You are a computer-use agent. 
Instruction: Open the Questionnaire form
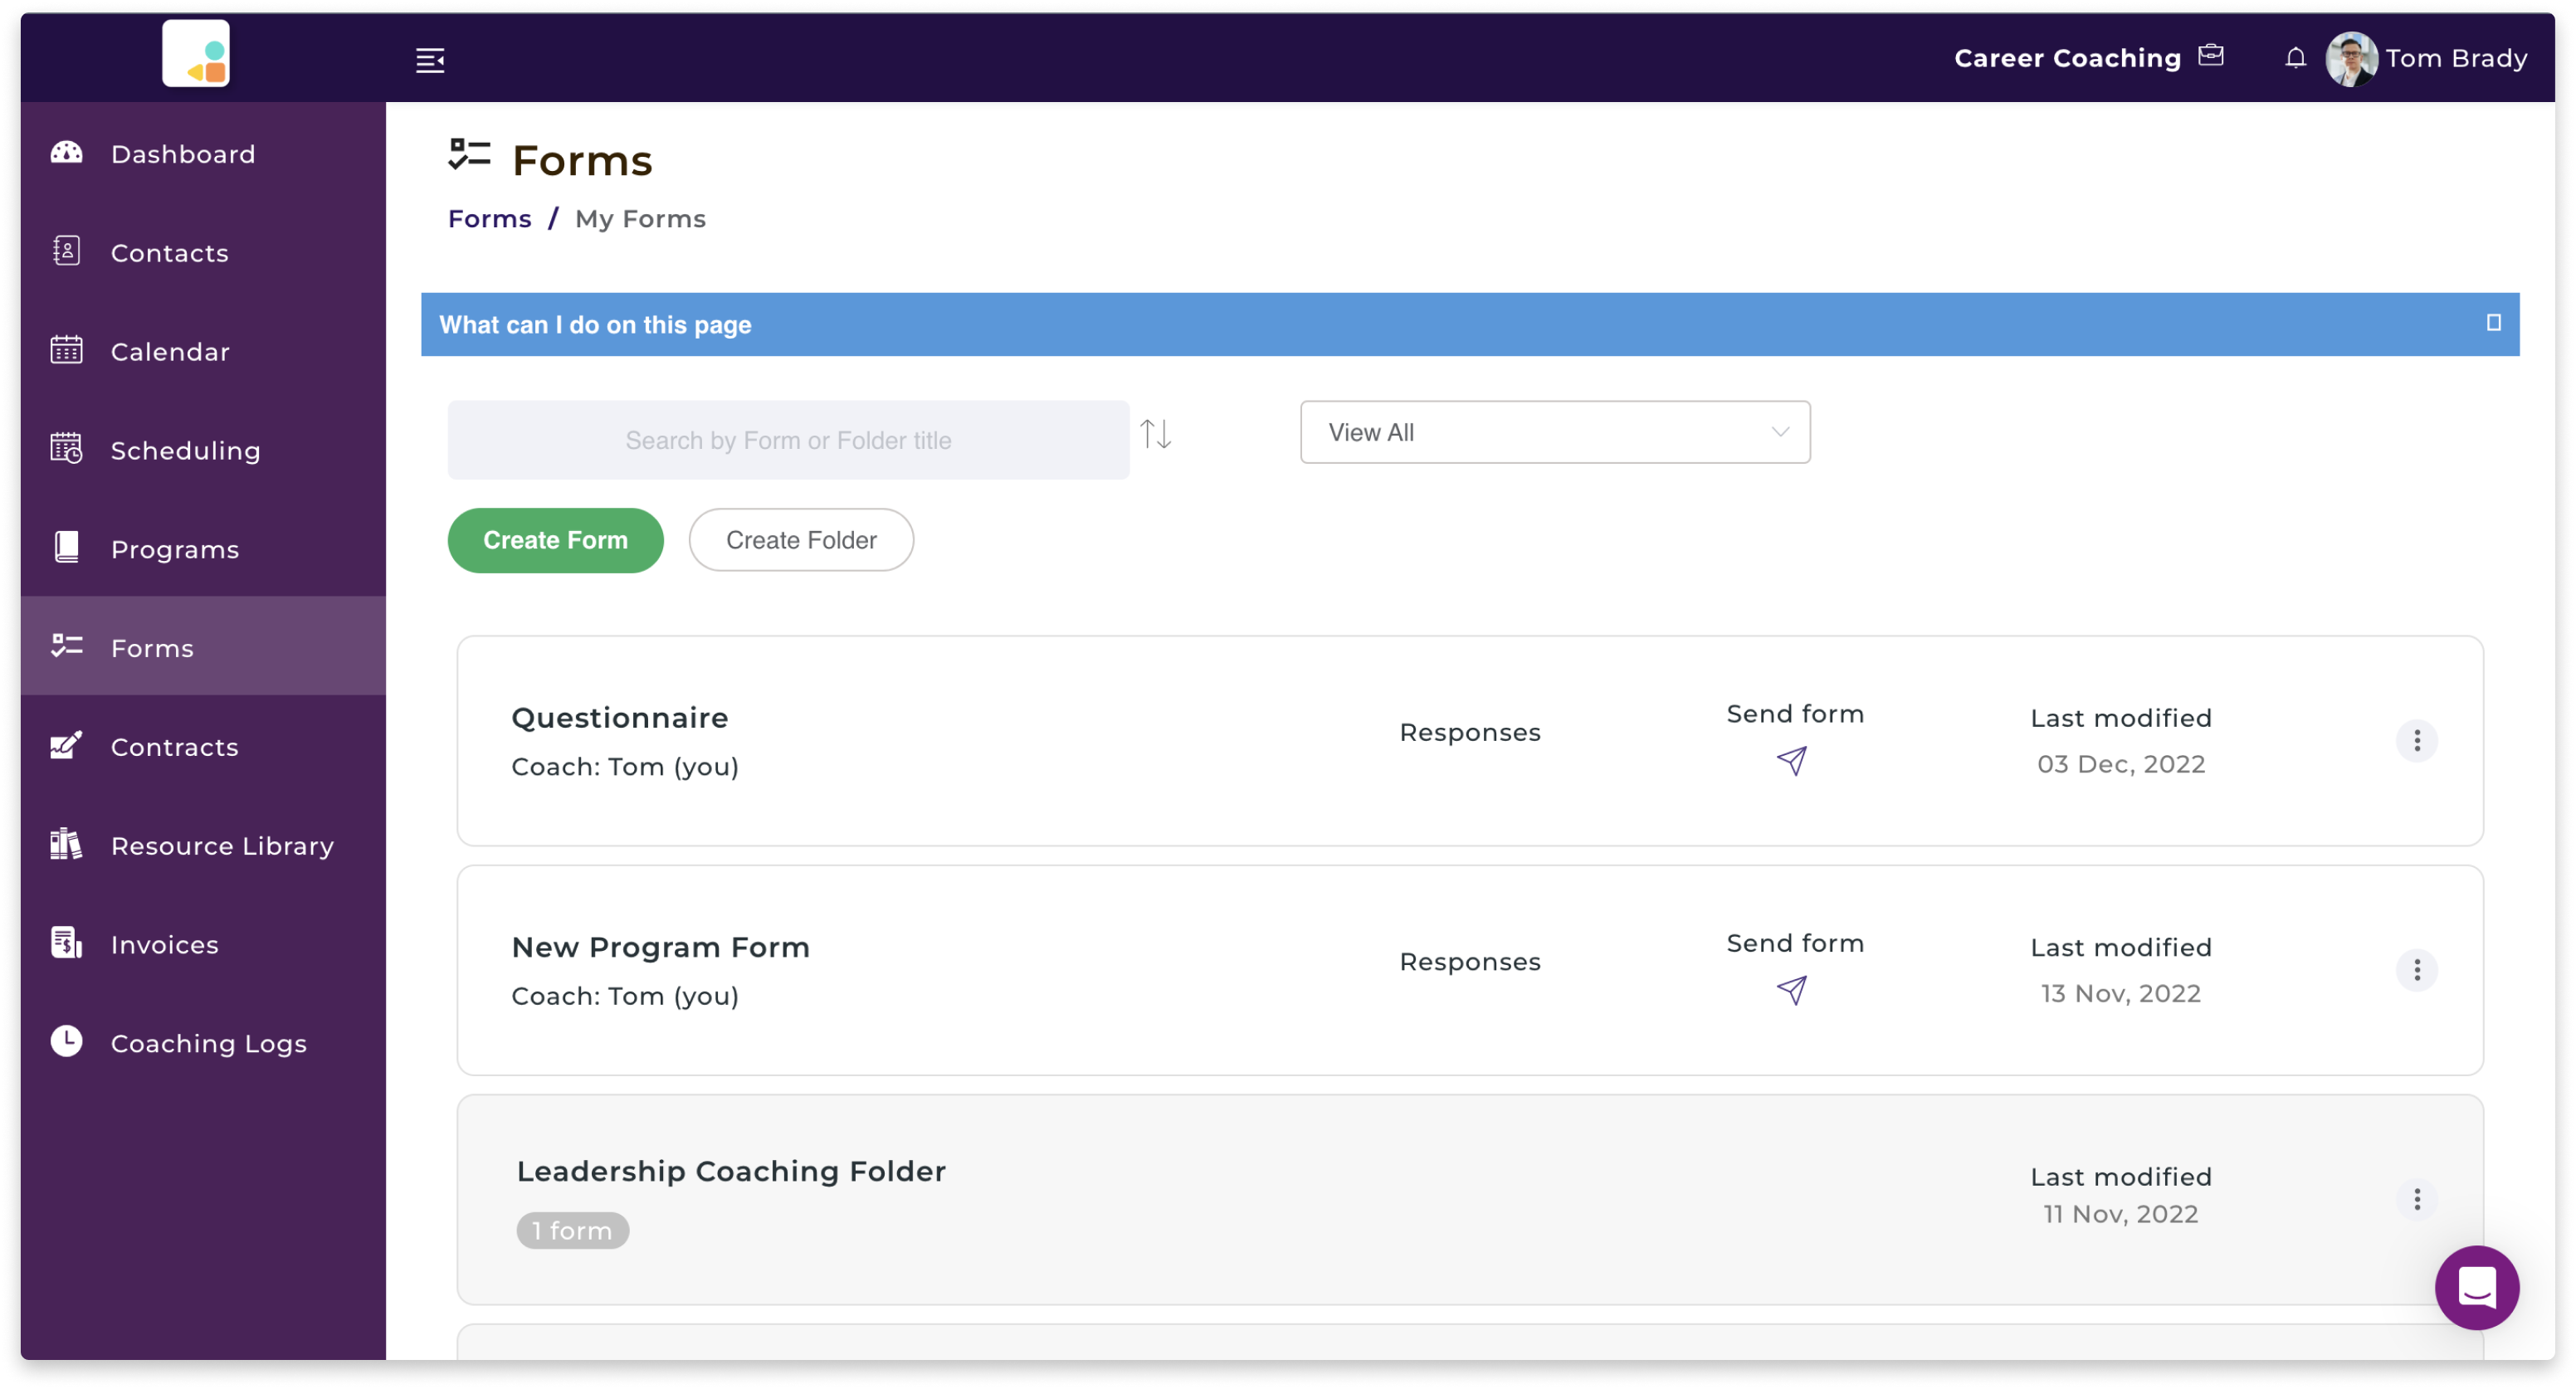619,717
